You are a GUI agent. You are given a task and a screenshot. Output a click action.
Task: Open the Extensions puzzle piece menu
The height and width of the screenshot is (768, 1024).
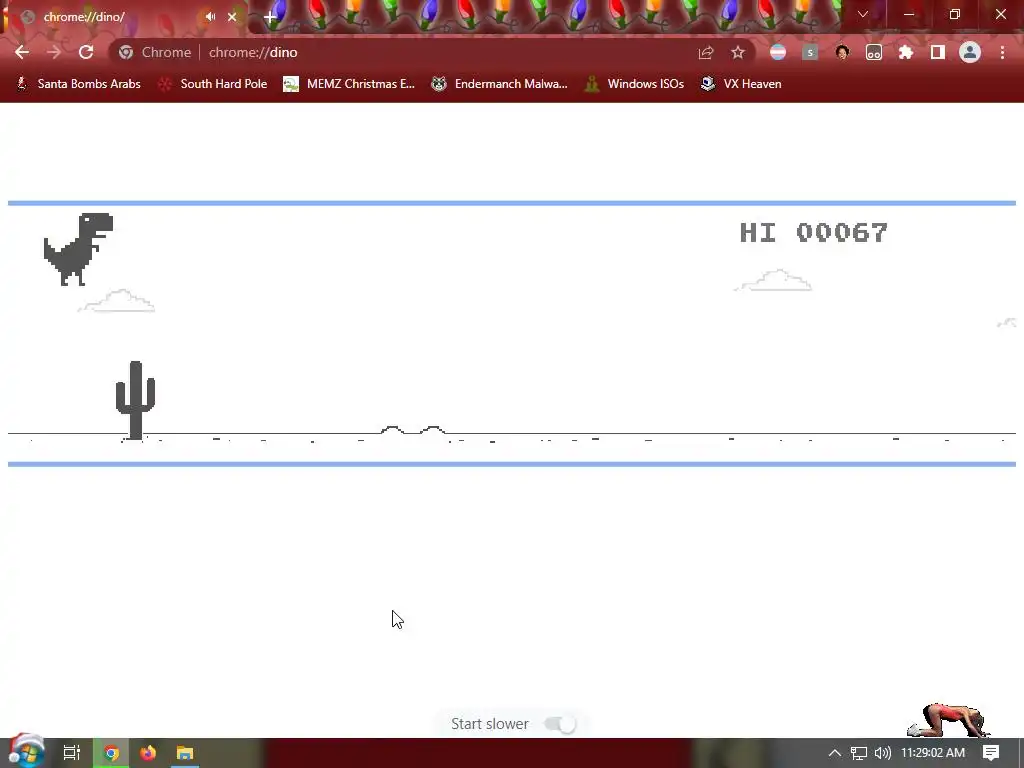point(906,52)
